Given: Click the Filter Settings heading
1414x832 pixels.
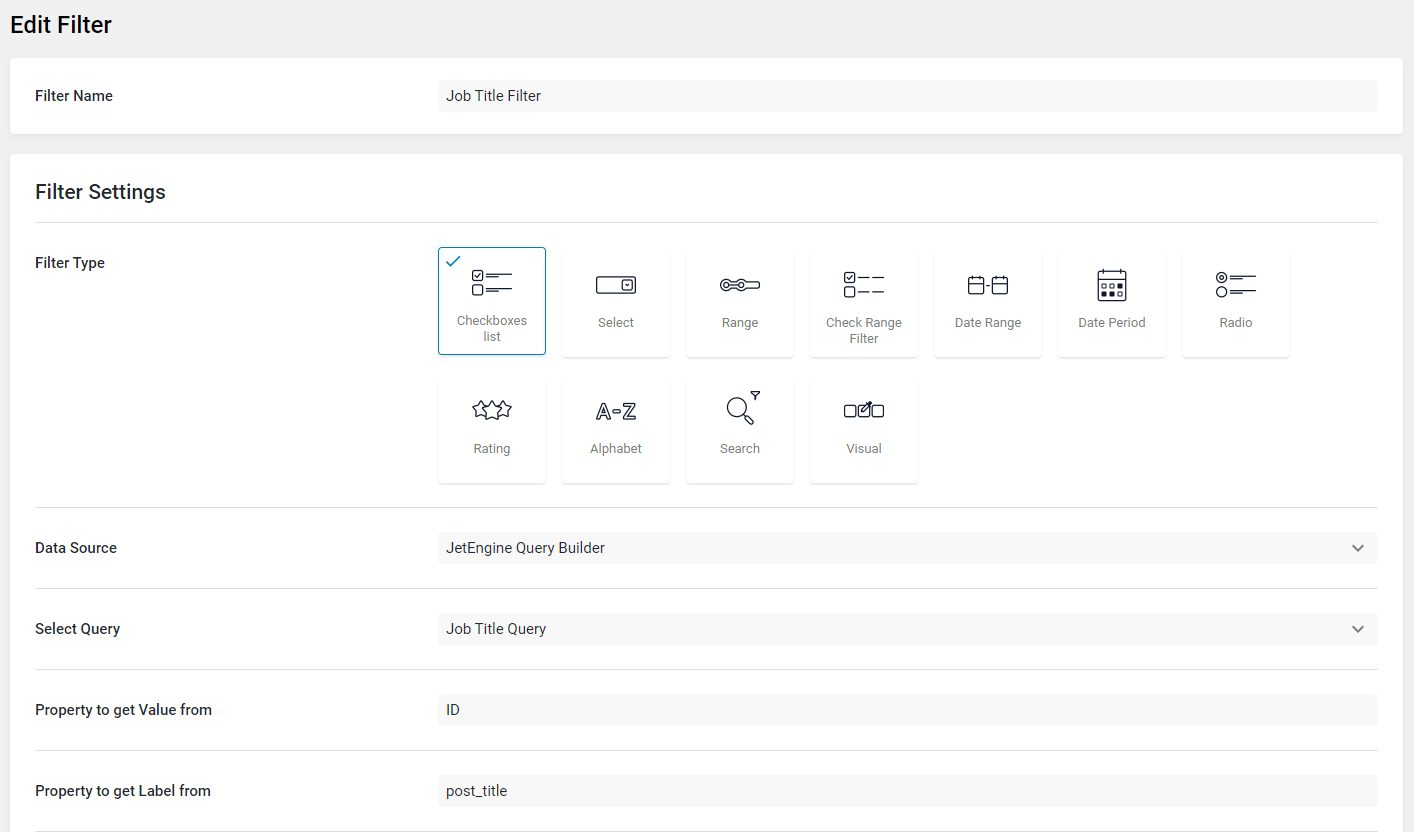Looking at the screenshot, I should coord(100,192).
